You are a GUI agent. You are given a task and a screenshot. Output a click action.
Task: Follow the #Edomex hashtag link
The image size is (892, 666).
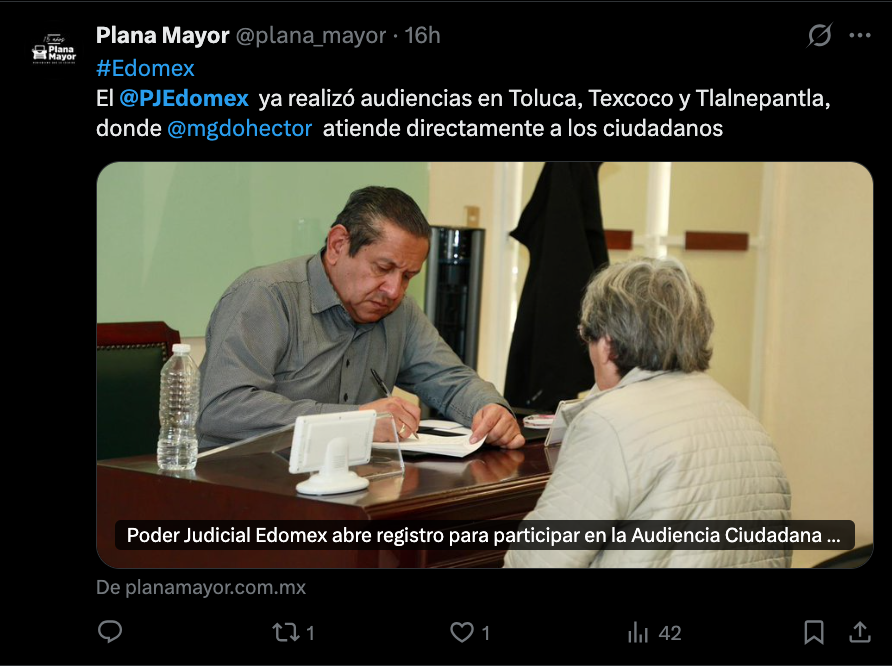(x=145, y=68)
